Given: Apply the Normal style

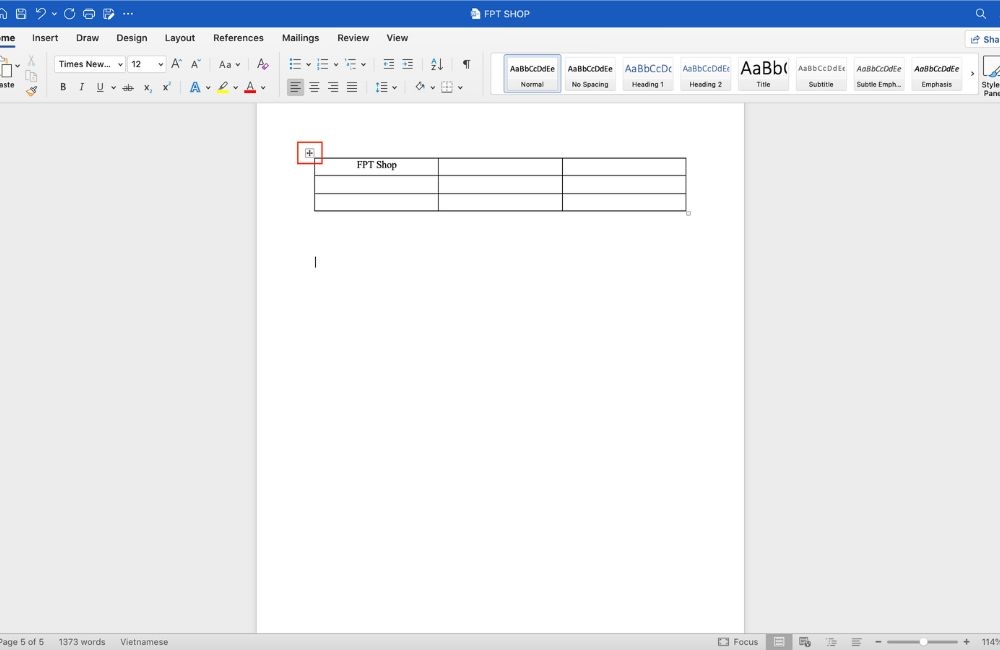Looking at the screenshot, I should (532, 73).
